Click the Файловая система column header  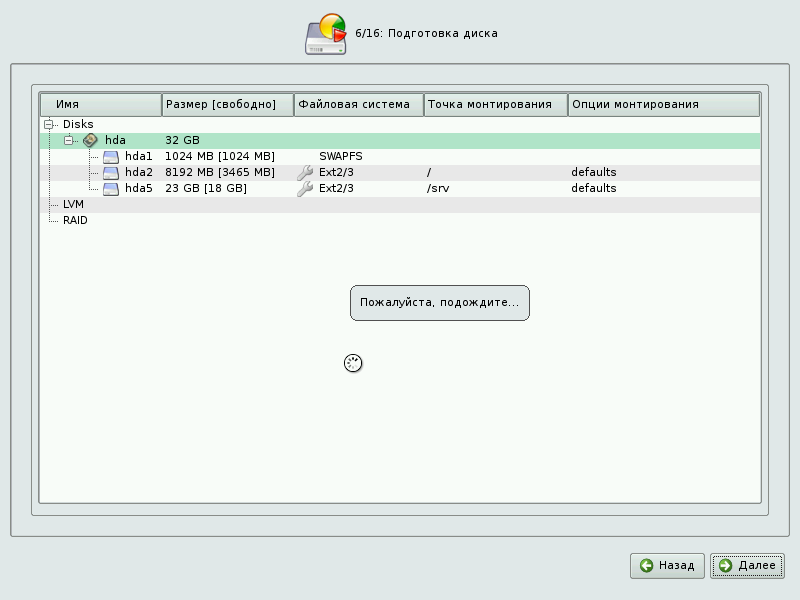tap(358, 104)
